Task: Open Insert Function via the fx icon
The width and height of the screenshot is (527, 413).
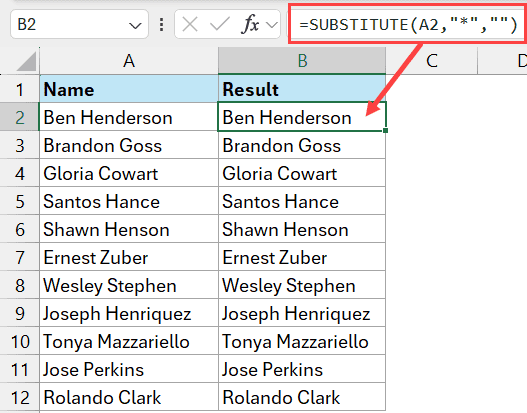Action: click(x=250, y=25)
